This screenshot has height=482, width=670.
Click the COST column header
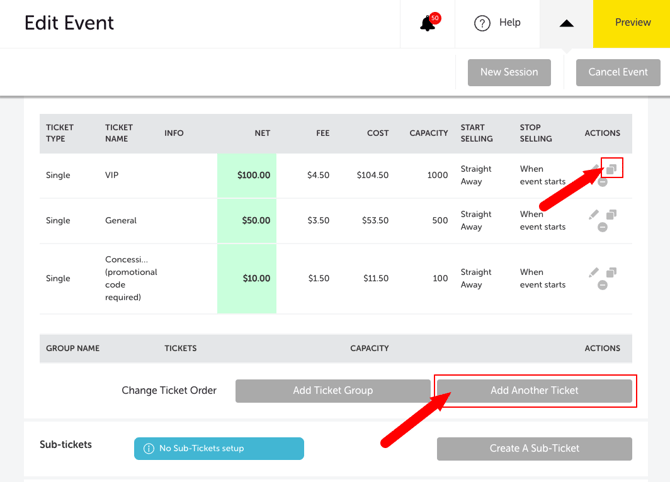click(378, 133)
